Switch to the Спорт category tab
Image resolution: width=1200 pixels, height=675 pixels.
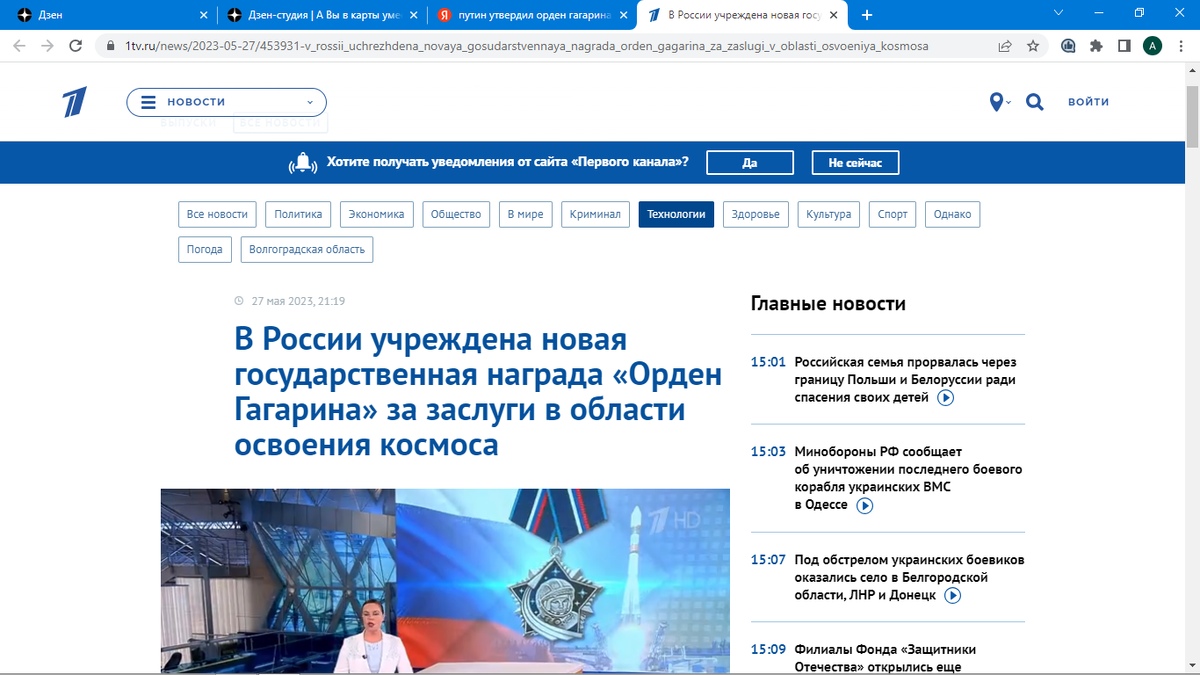click(x=891, y=214)
